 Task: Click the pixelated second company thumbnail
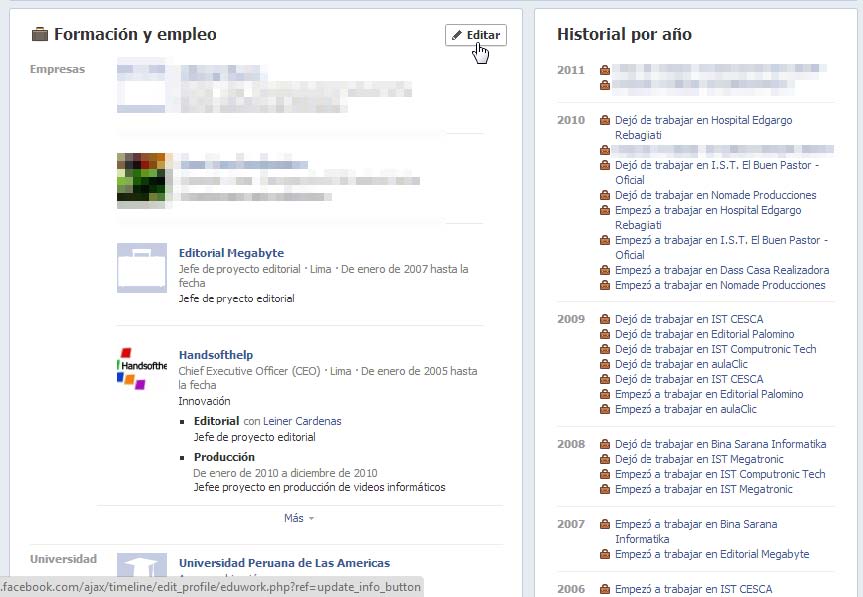coord(141,180)
